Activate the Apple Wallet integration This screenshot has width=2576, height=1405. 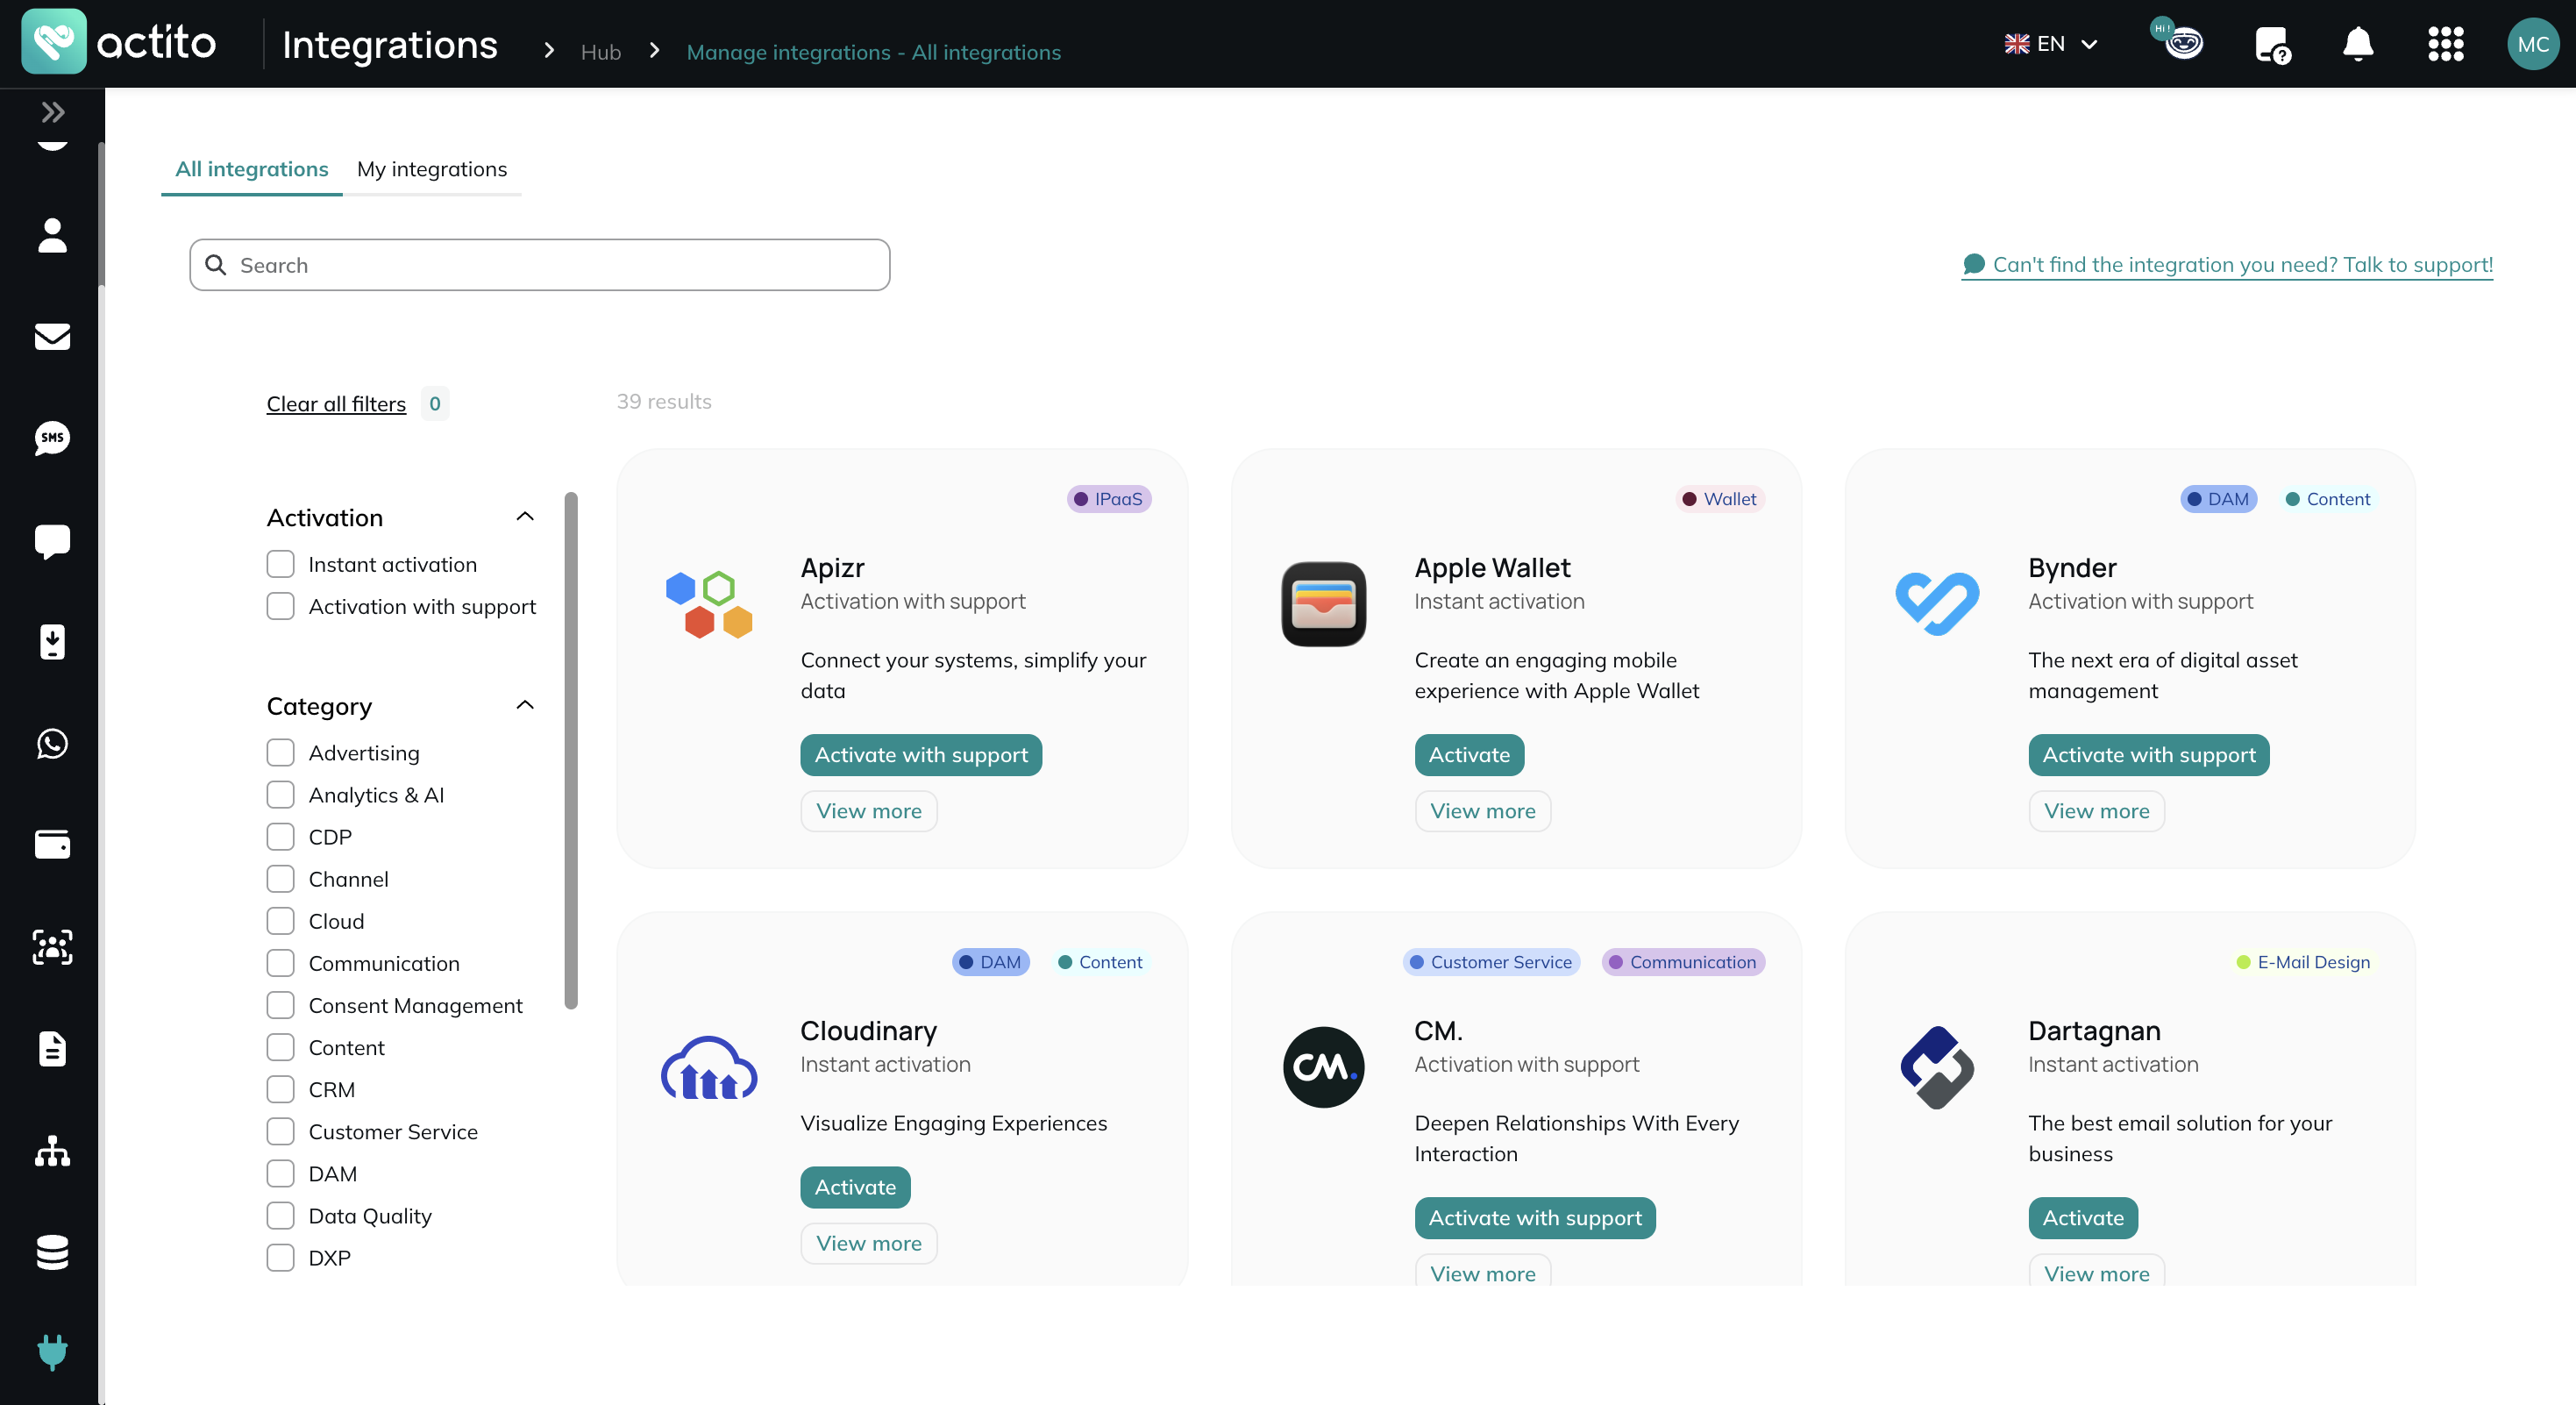click(1469, 755)
